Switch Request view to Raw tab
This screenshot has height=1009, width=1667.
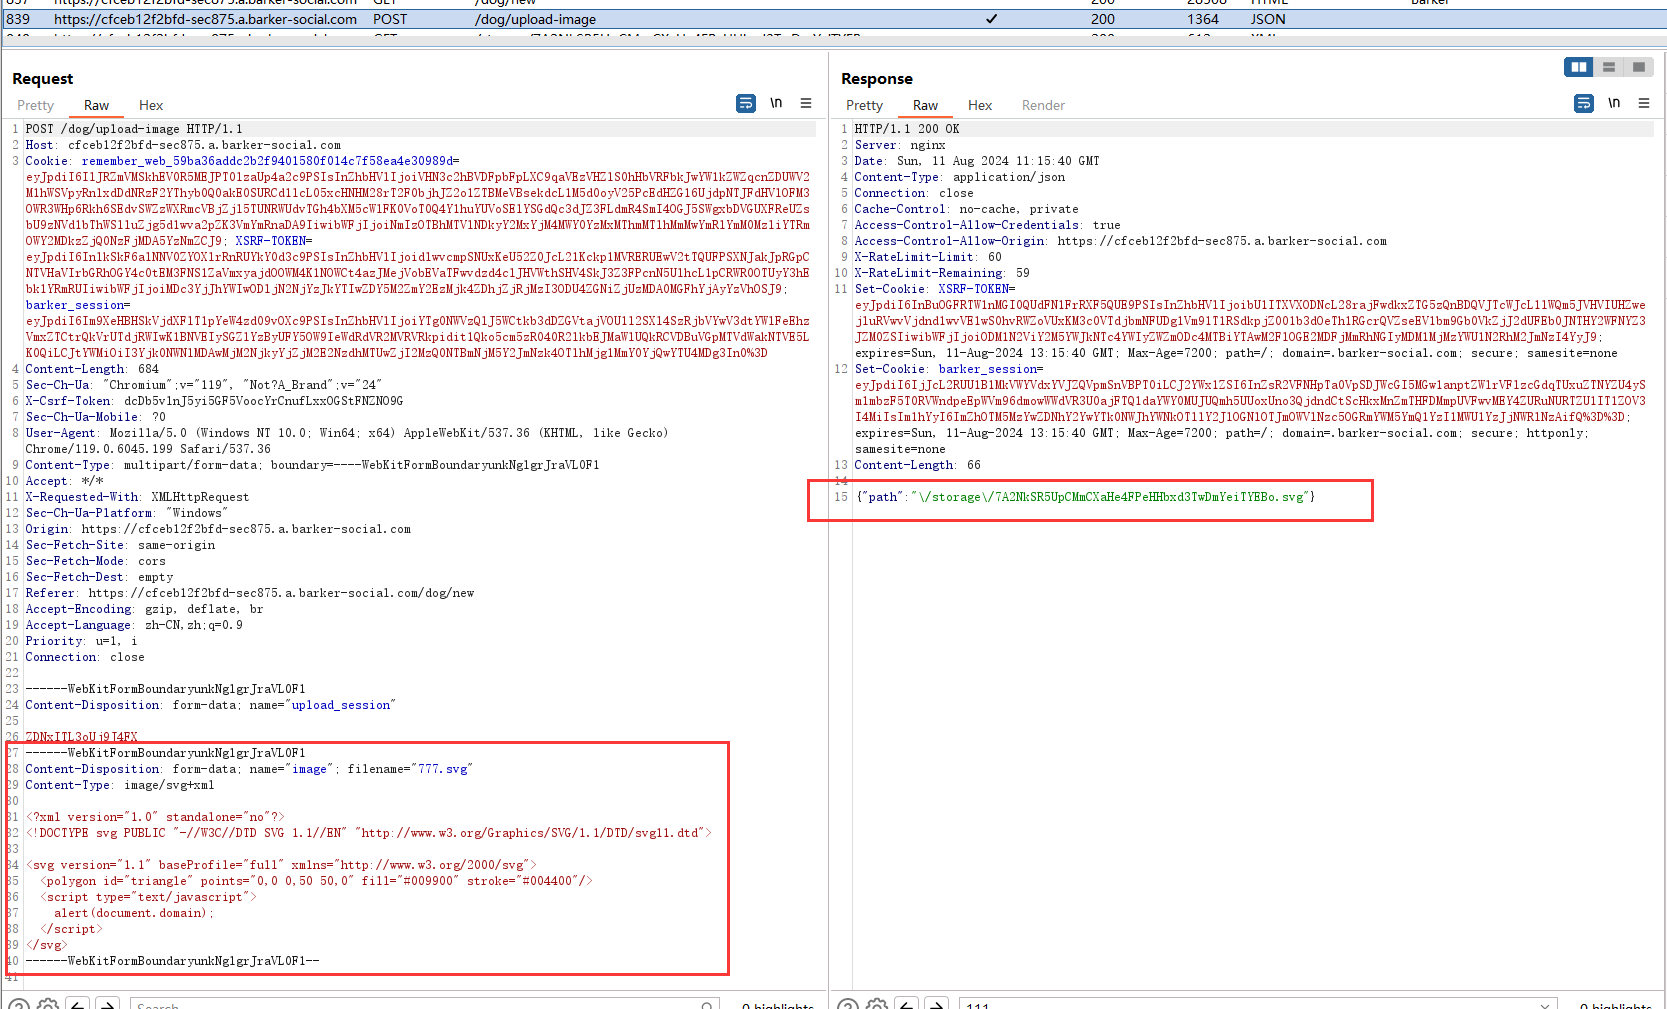point(97,105)
